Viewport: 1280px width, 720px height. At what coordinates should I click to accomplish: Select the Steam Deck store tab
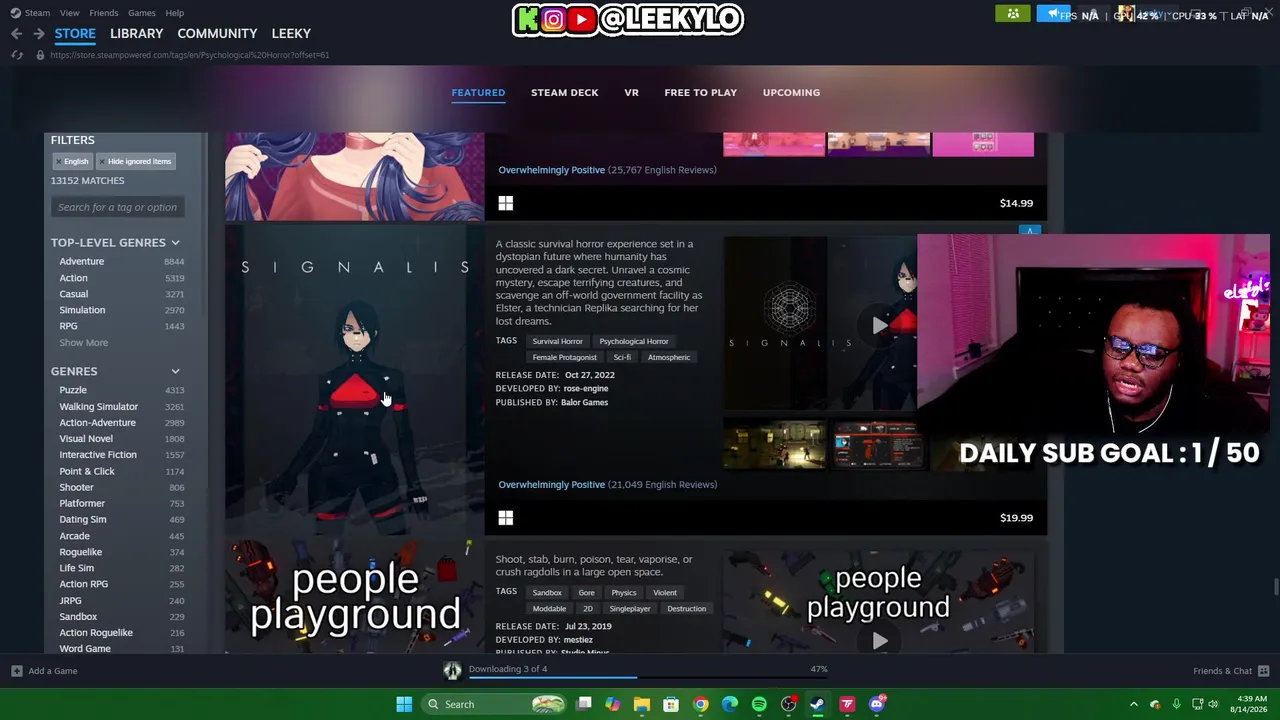(564, 93)
